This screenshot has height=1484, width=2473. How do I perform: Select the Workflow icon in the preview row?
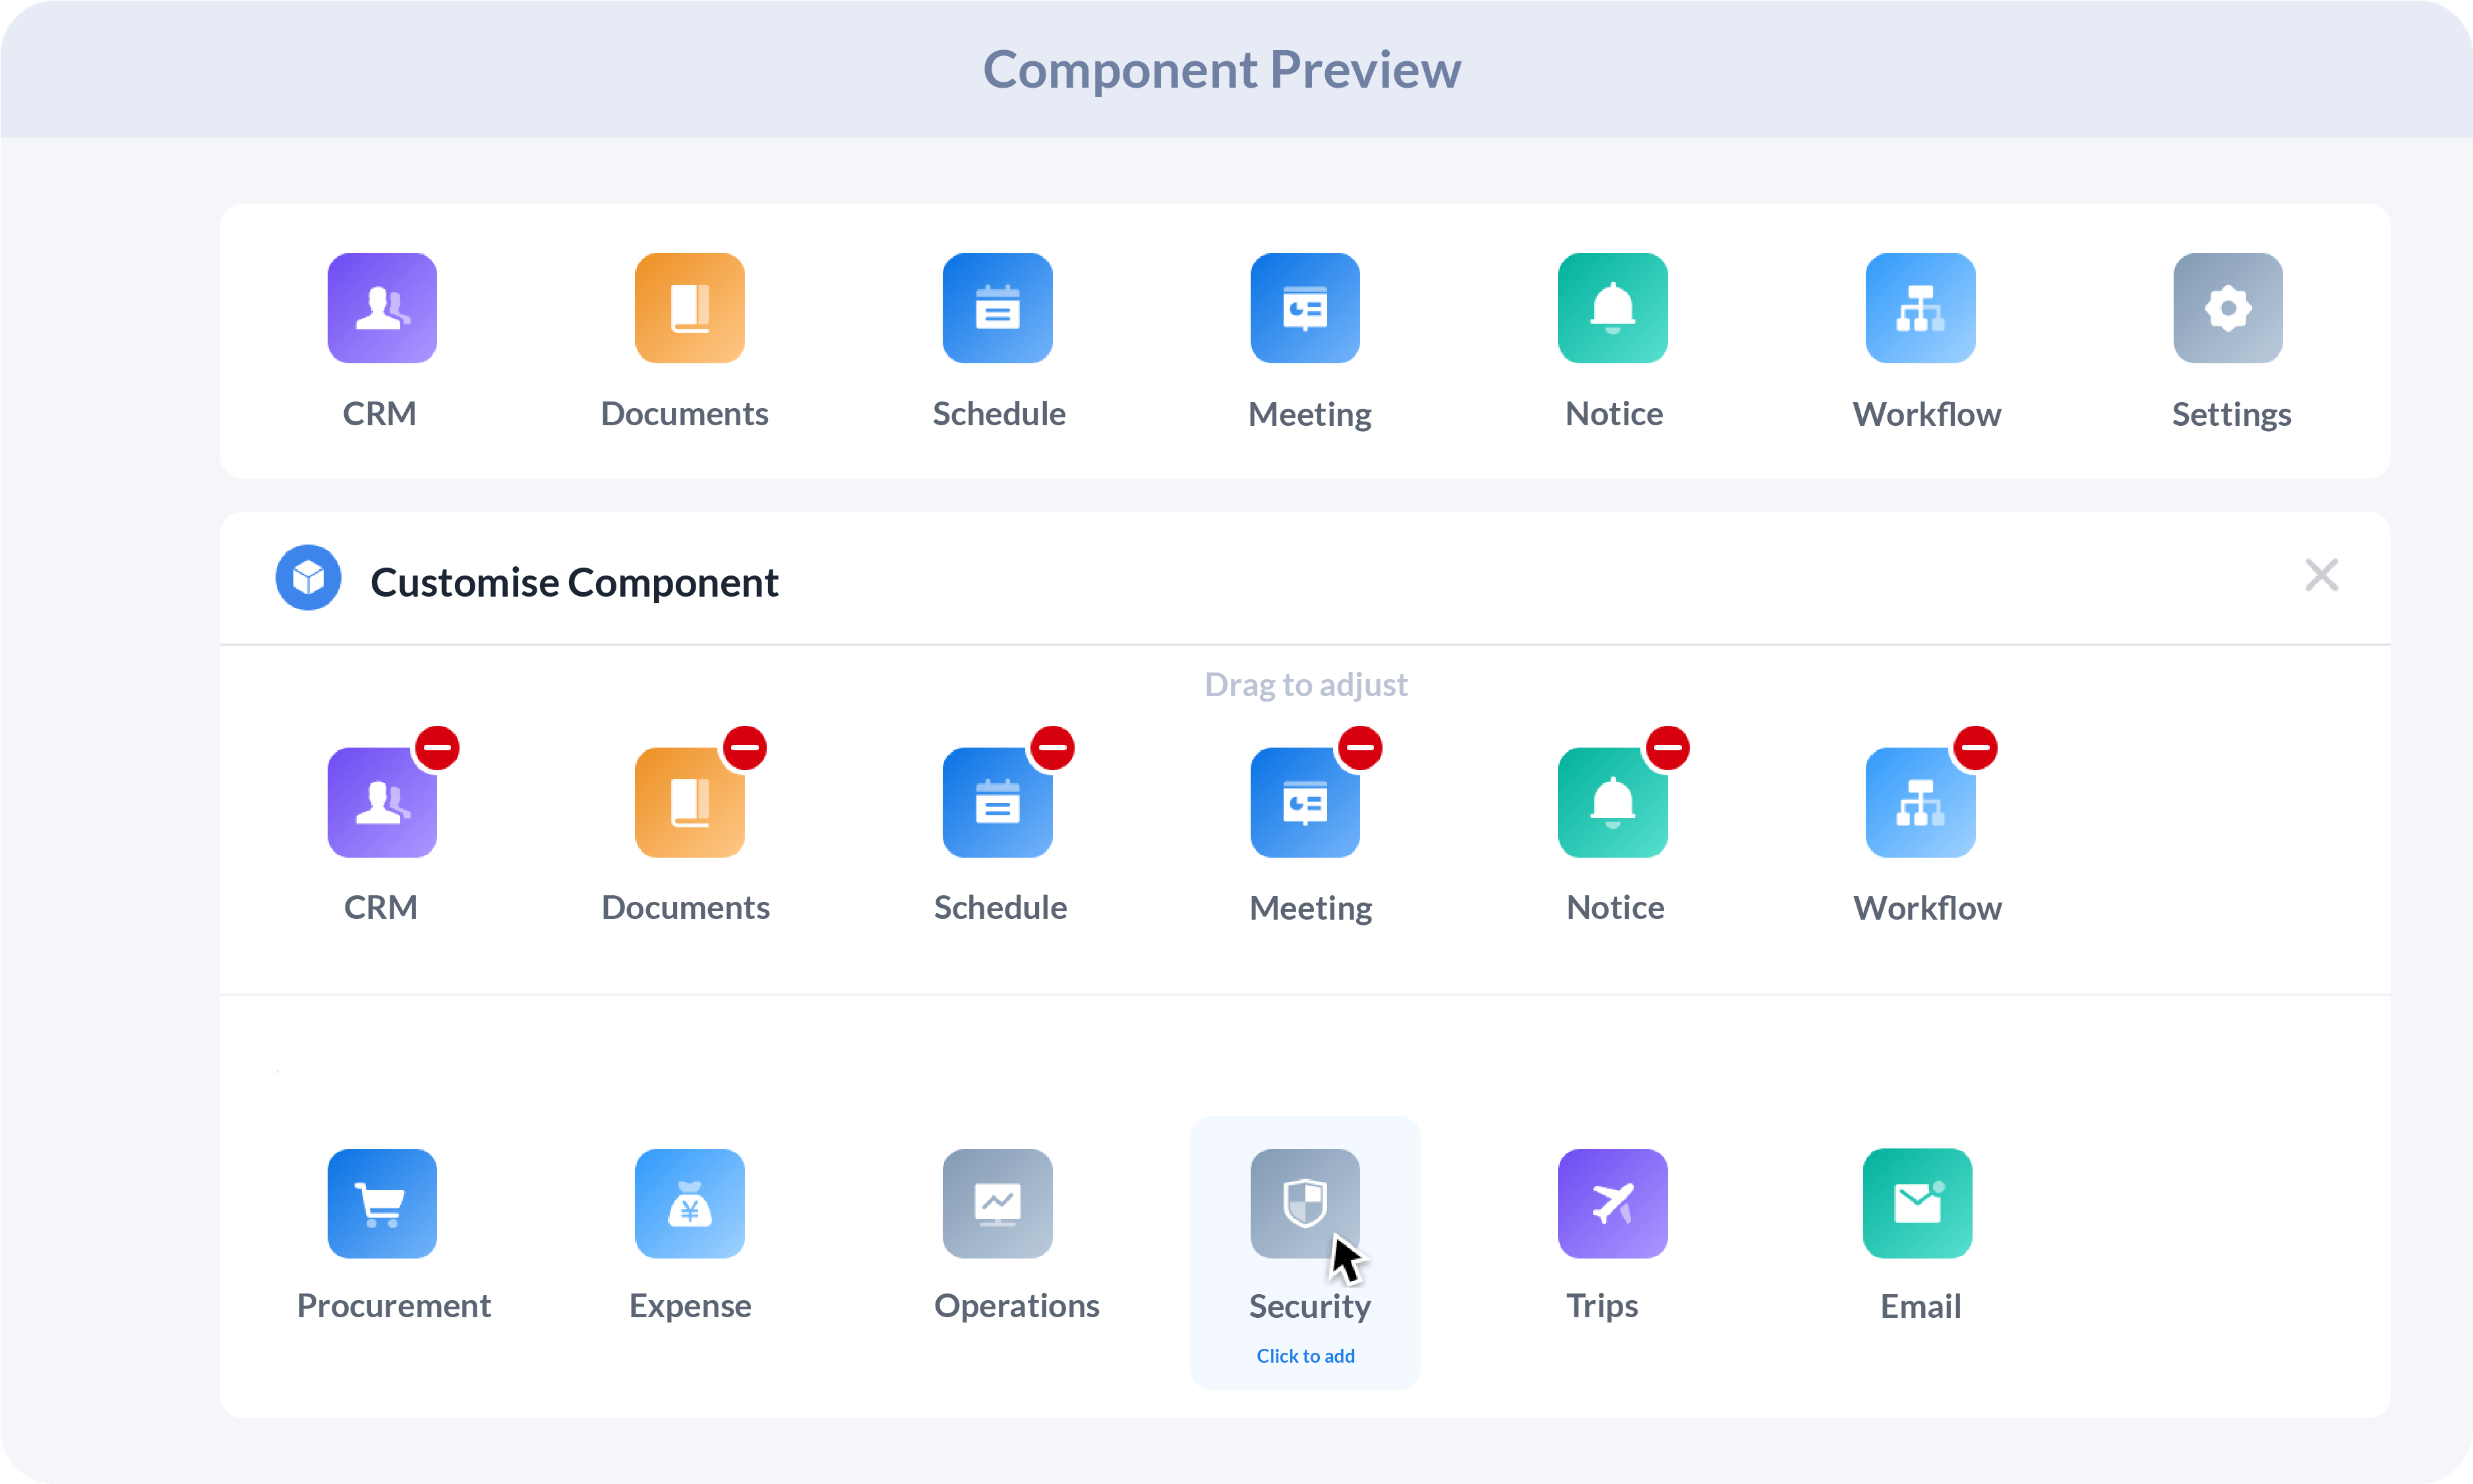click(1921, 308)
